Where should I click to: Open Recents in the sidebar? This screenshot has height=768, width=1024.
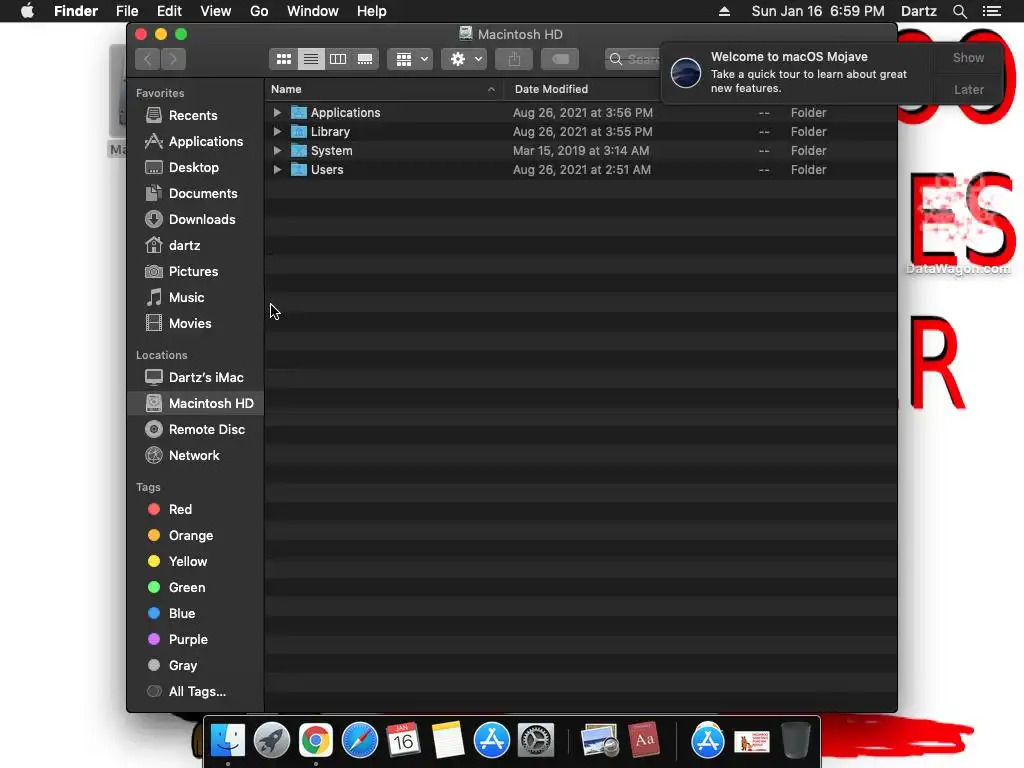[x=195, y=116]
